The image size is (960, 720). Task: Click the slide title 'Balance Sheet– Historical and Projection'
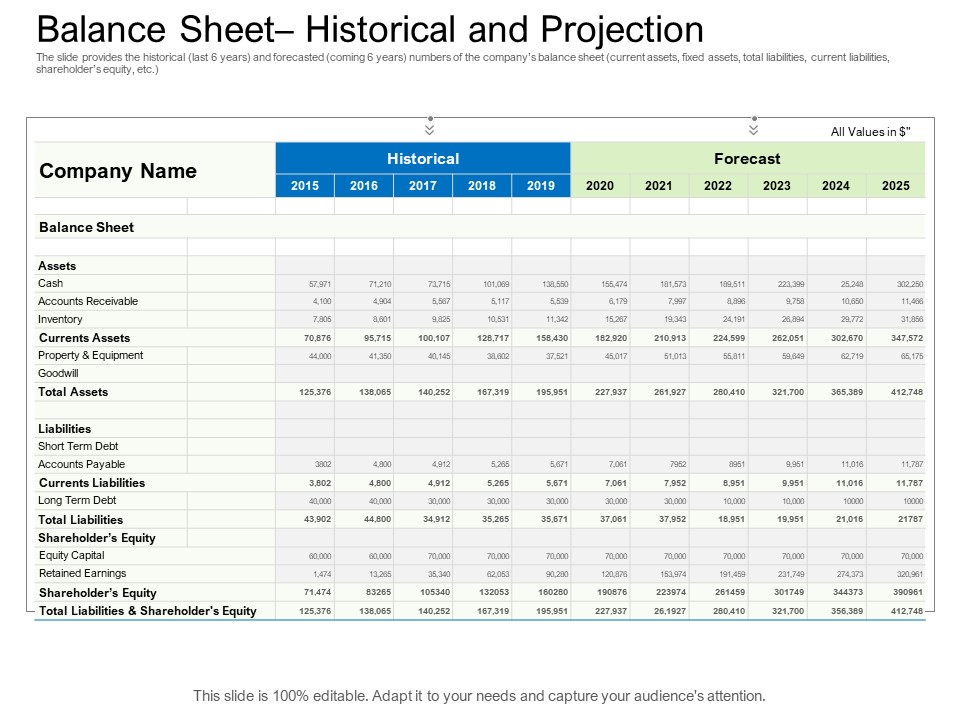click(x=370, y=29)
